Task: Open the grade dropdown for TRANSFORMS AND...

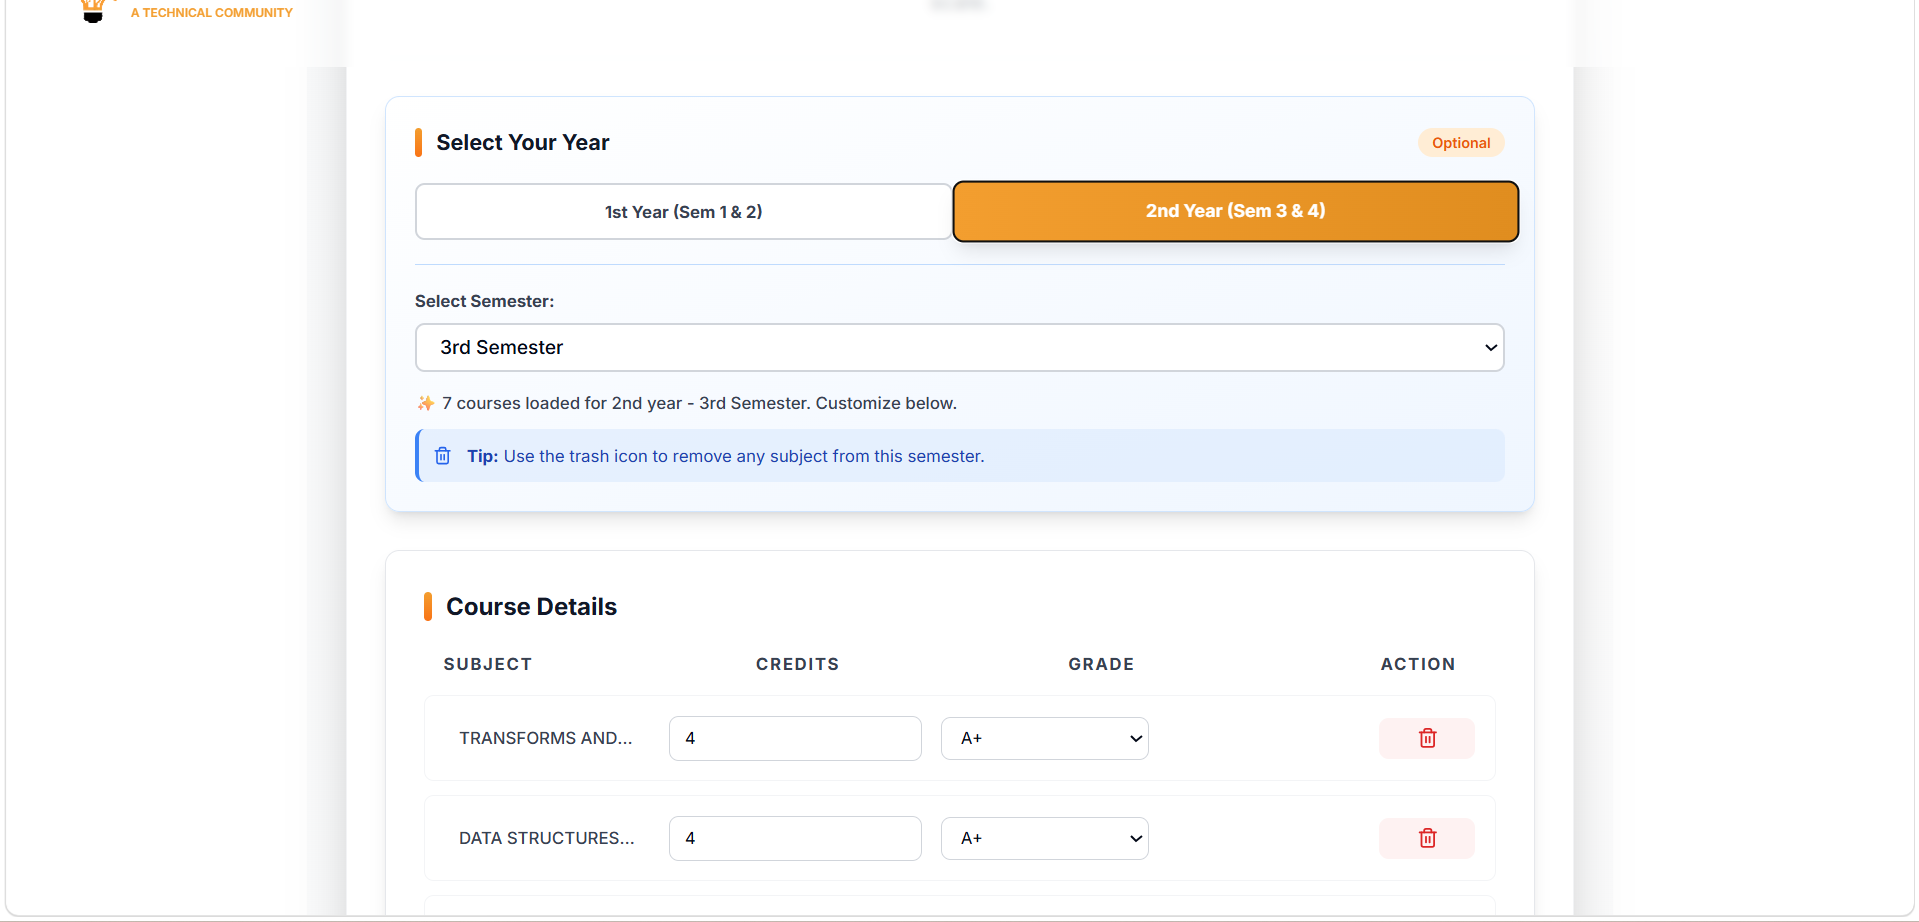Action: click(x=1045, y=738)
